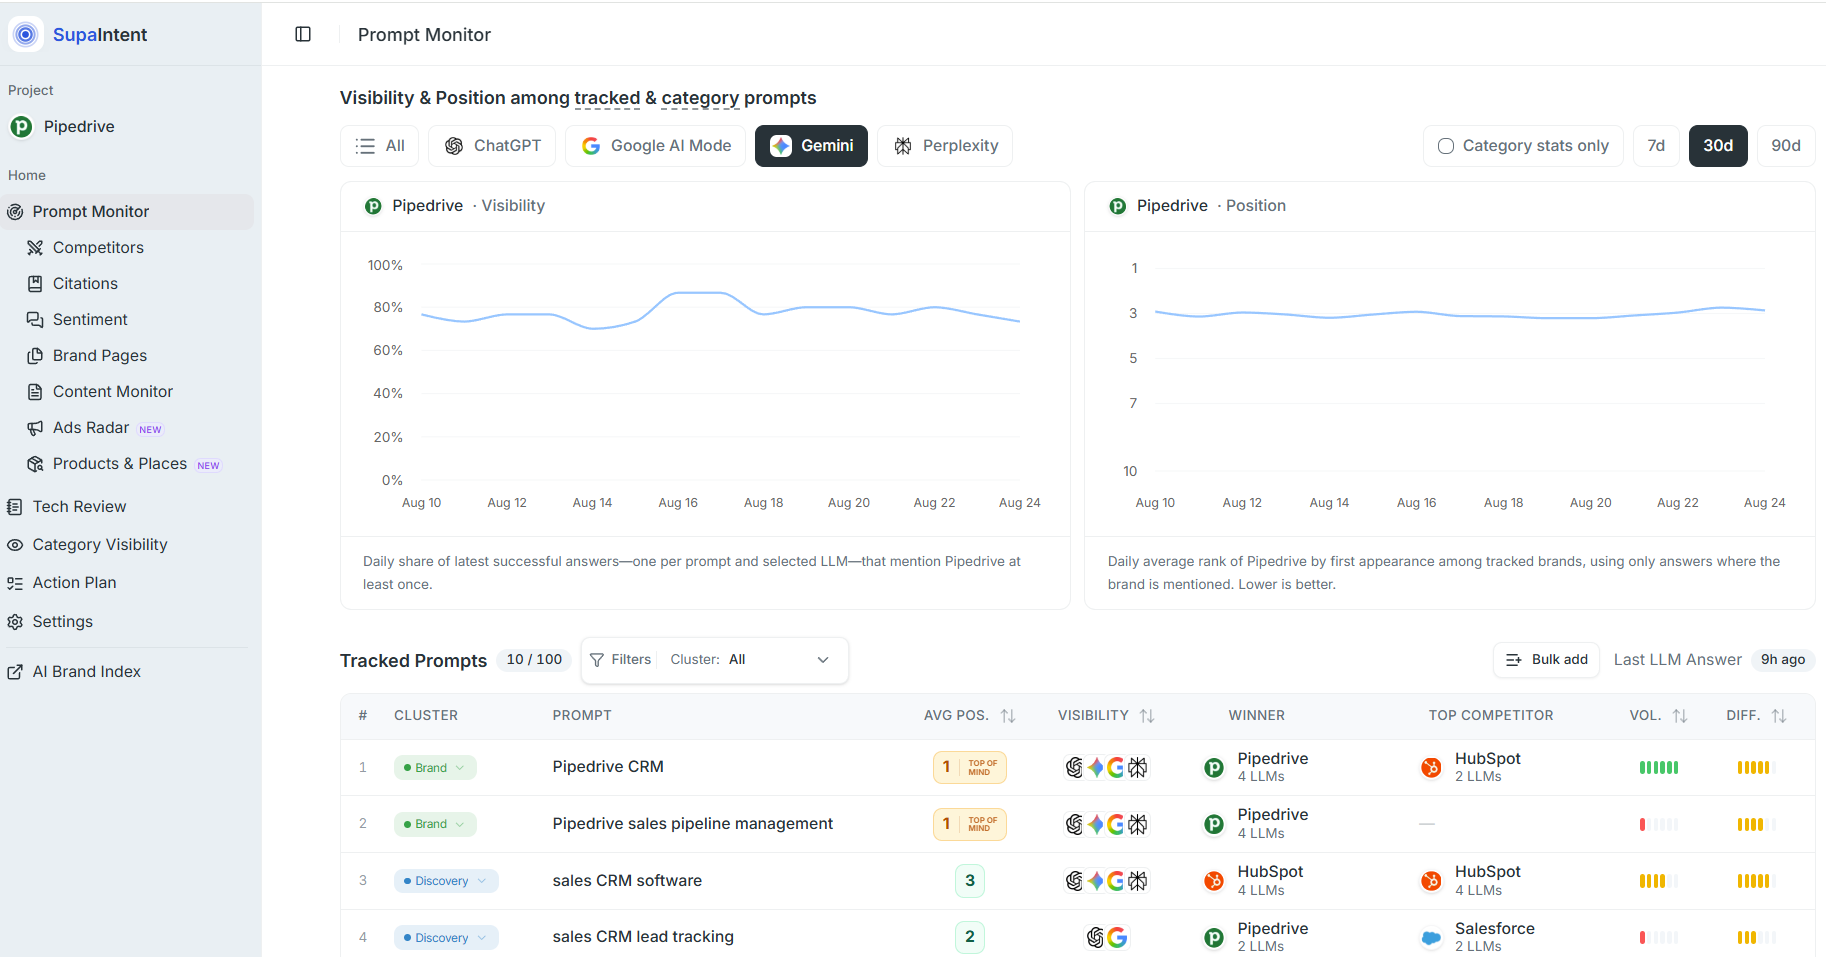The width and height of the screenshot is (1826, 957).
Task: Click the funnel icon next to Filters
Action: coord(597,660)
